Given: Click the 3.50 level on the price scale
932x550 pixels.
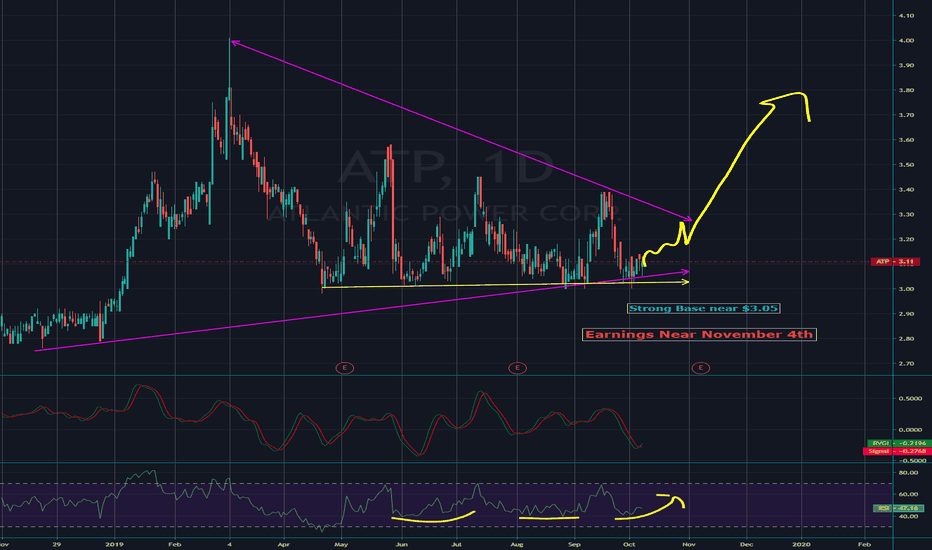Looking at the screenshot, I should click(906, 165).
